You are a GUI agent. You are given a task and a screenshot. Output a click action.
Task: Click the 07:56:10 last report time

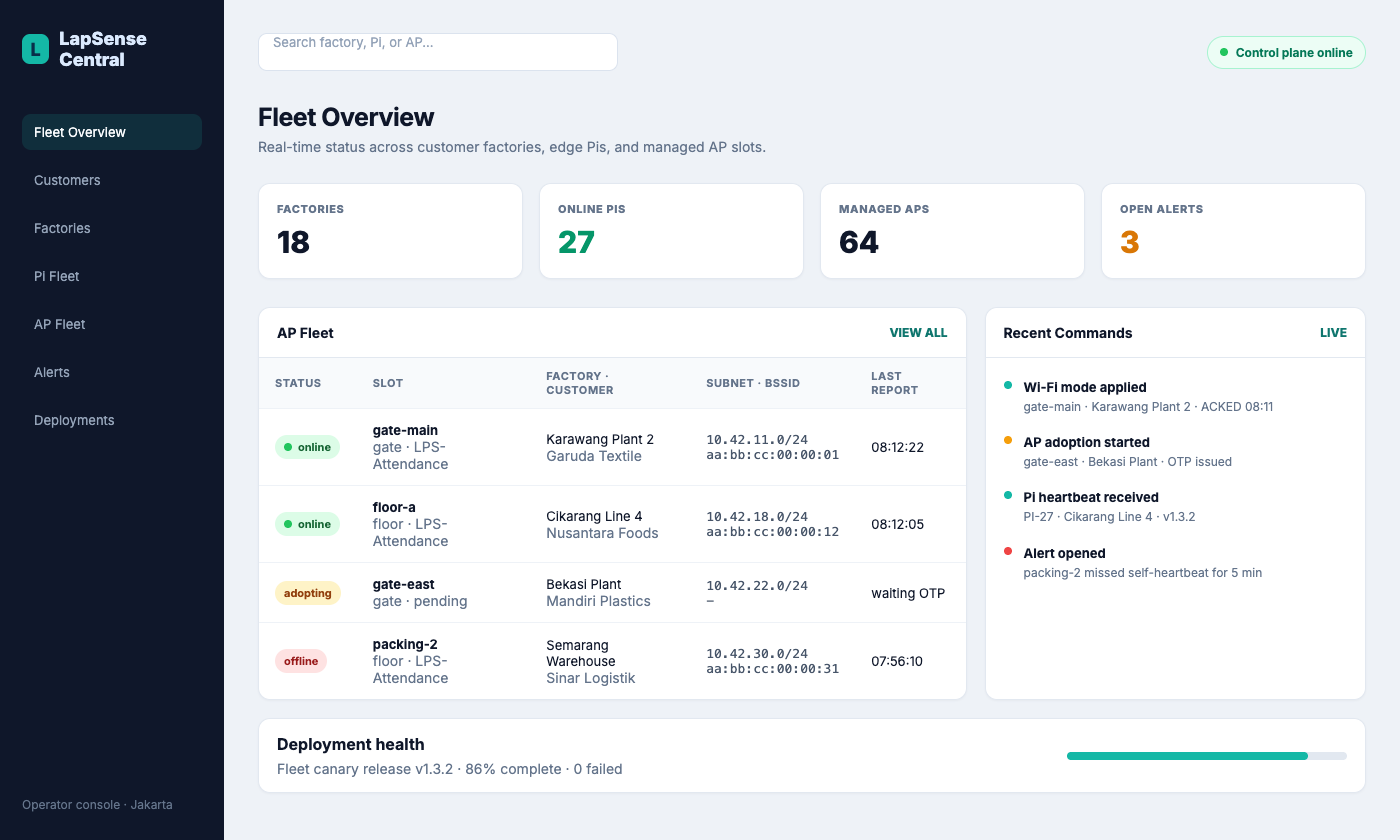[897, 661]
